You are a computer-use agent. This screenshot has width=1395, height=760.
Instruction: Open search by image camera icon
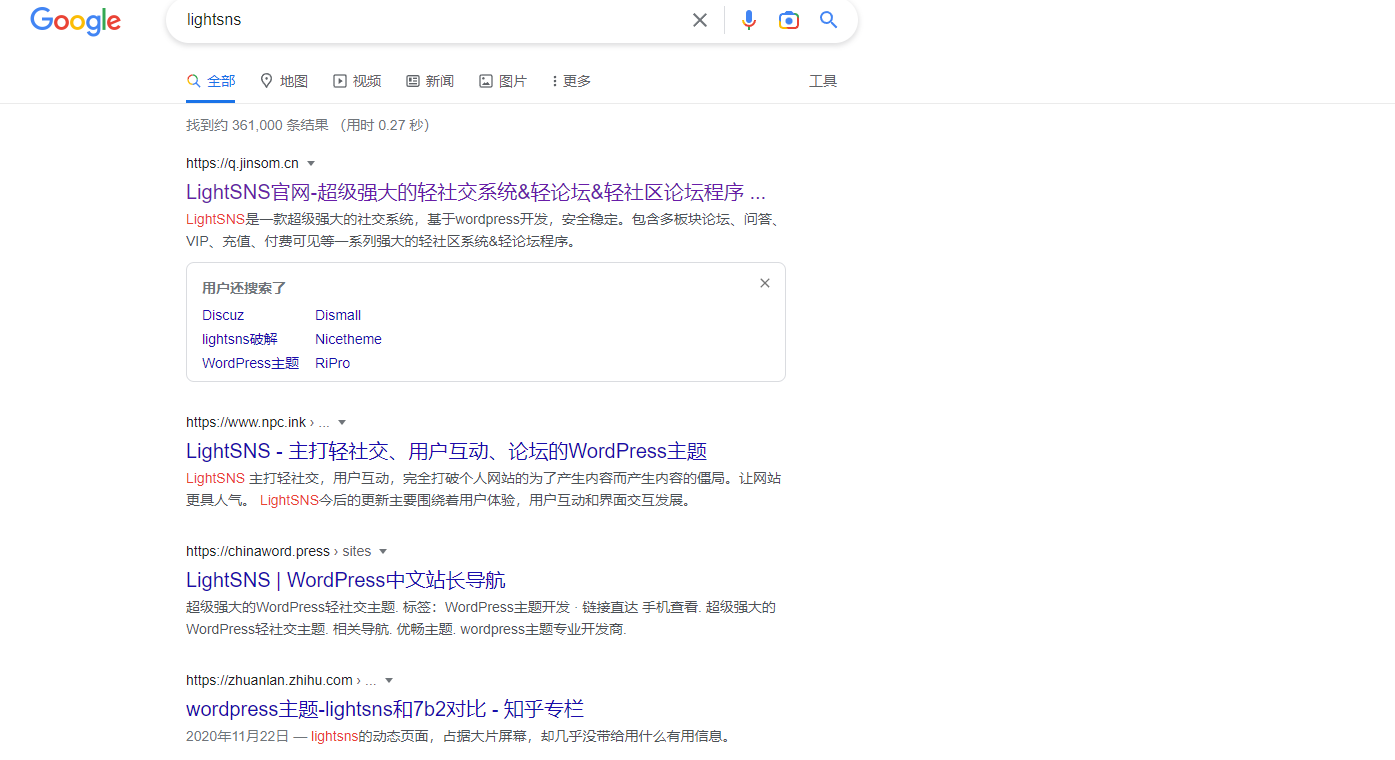click(x=789, y=20)
